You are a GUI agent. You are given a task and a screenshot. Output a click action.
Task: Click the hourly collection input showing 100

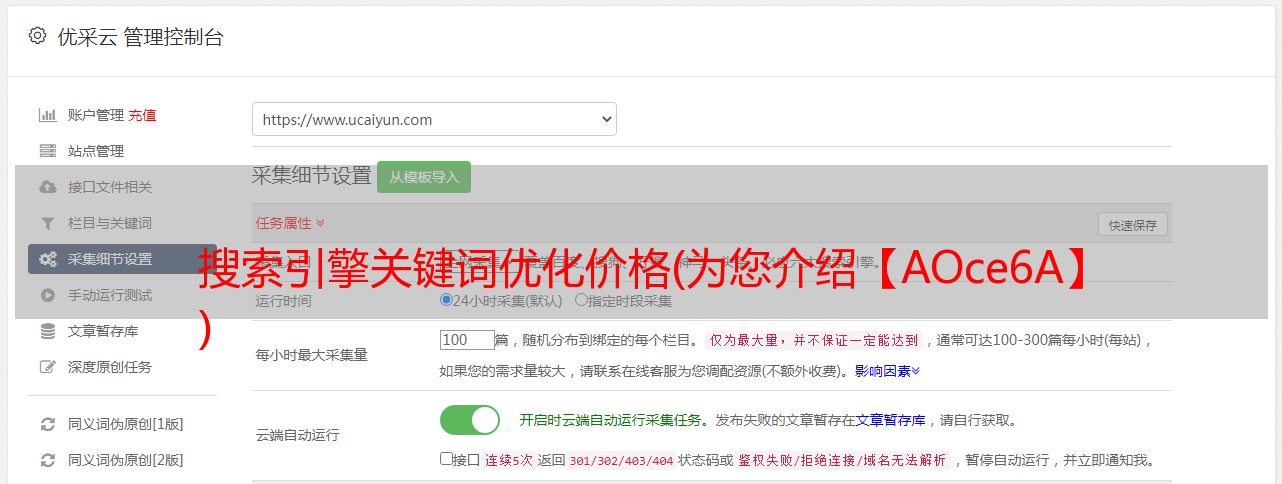click(x=467, y=340)
